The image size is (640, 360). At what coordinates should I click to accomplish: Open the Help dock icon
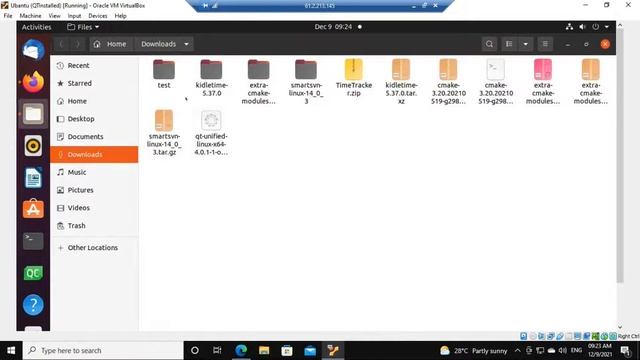33,304
